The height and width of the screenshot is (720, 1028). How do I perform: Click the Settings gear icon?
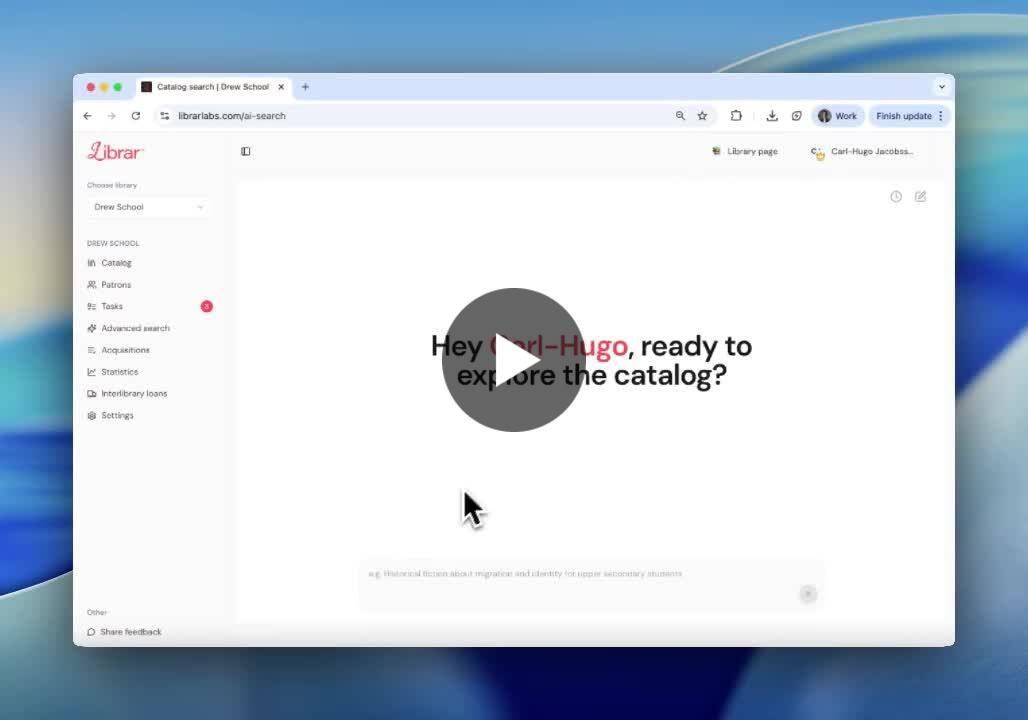pyautogui.click(x=92, y=415)
